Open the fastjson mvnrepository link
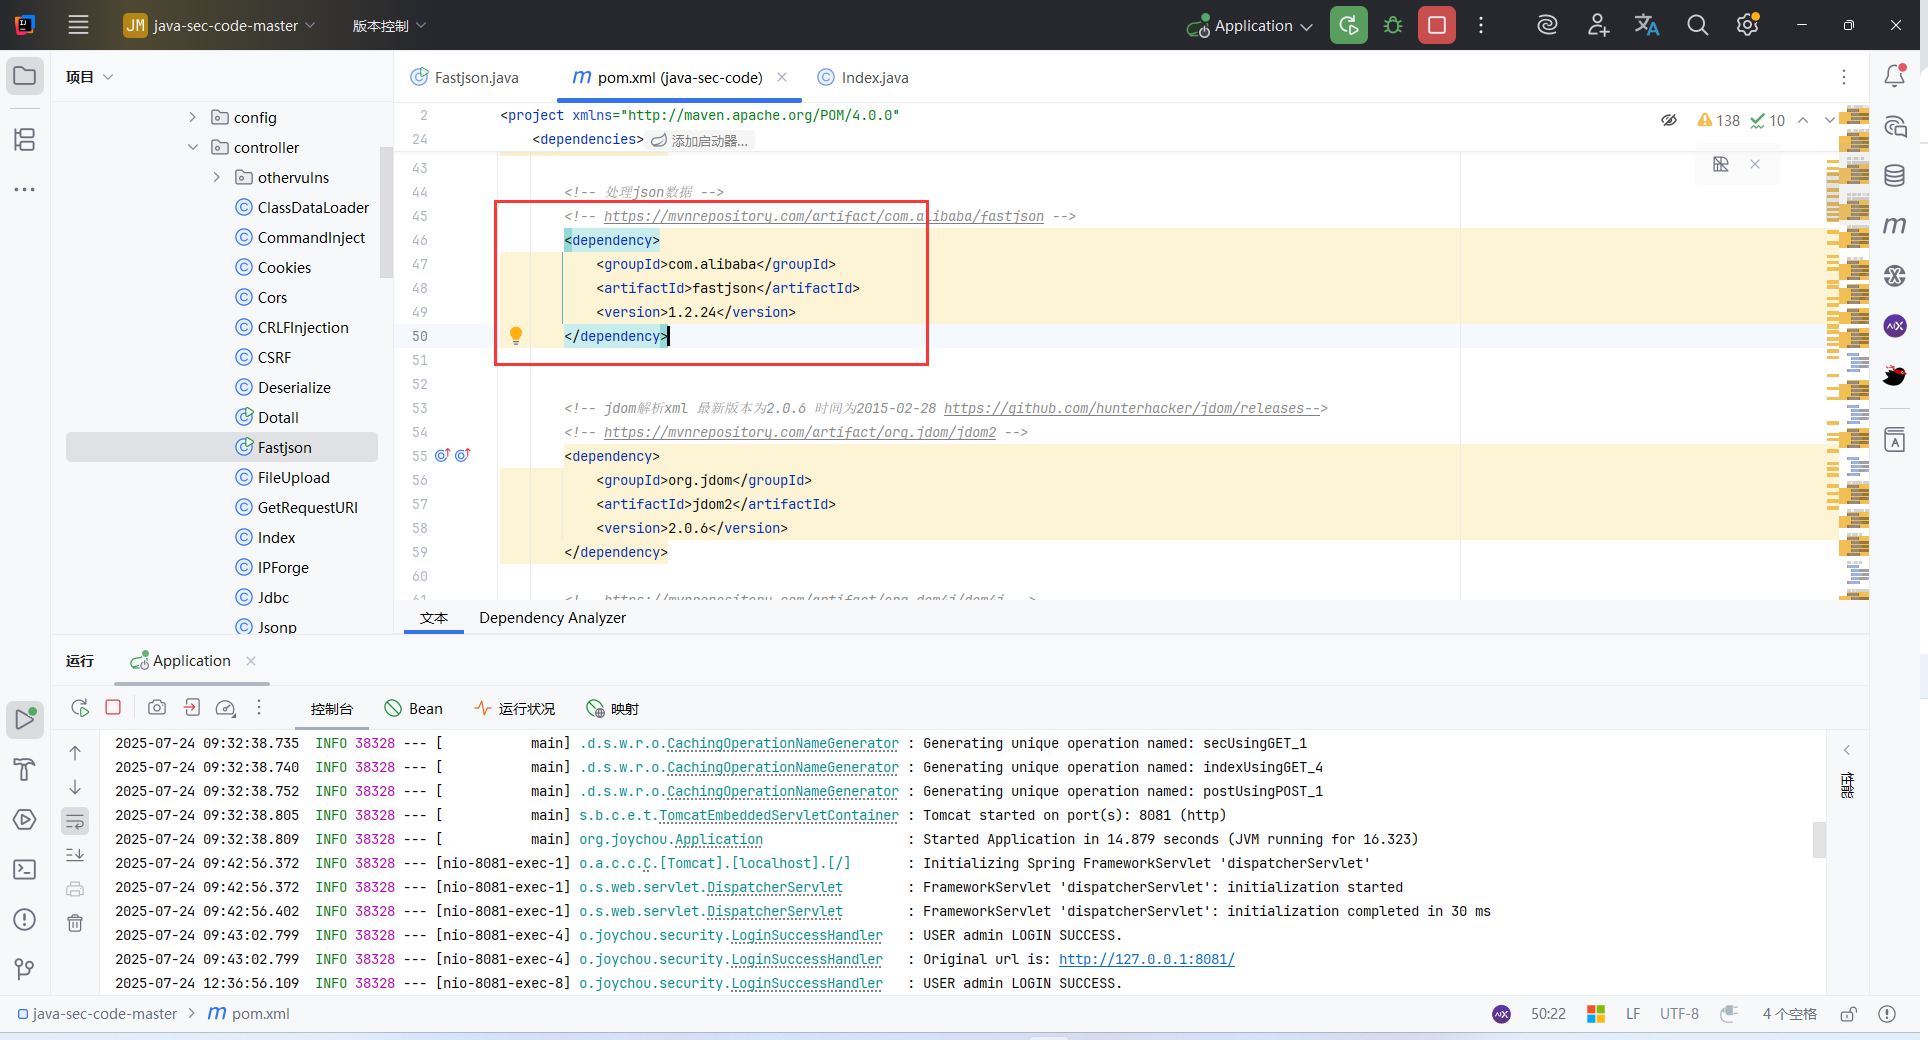The image size is (1928, 1040). 824,216
